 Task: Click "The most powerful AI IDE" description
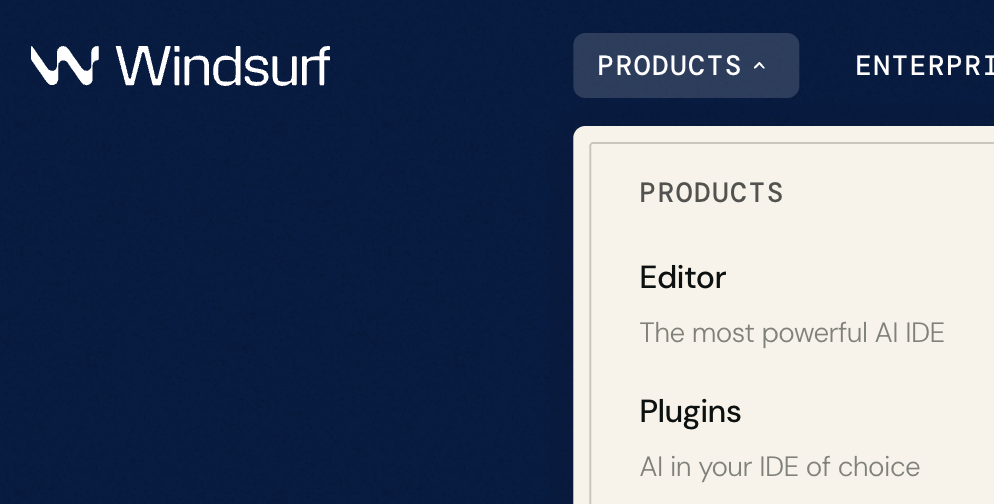point(792,333)
